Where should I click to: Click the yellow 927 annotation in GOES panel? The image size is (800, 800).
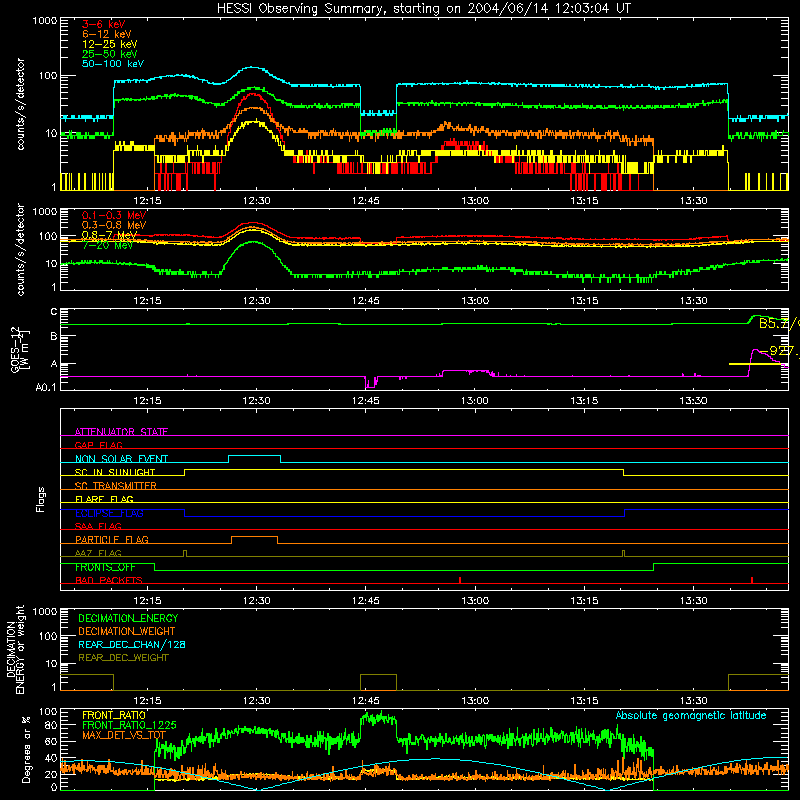[x=781, y=351]
